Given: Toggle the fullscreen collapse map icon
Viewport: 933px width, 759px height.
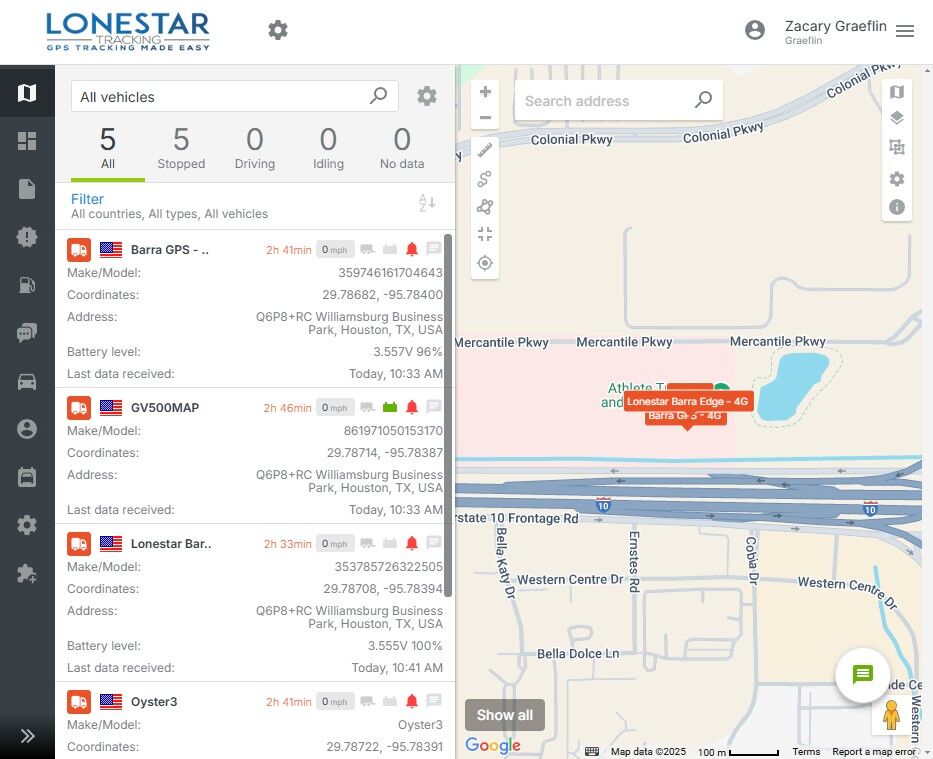Looking at the screenshot, I should pyautogui.click(x=485, y=234).
